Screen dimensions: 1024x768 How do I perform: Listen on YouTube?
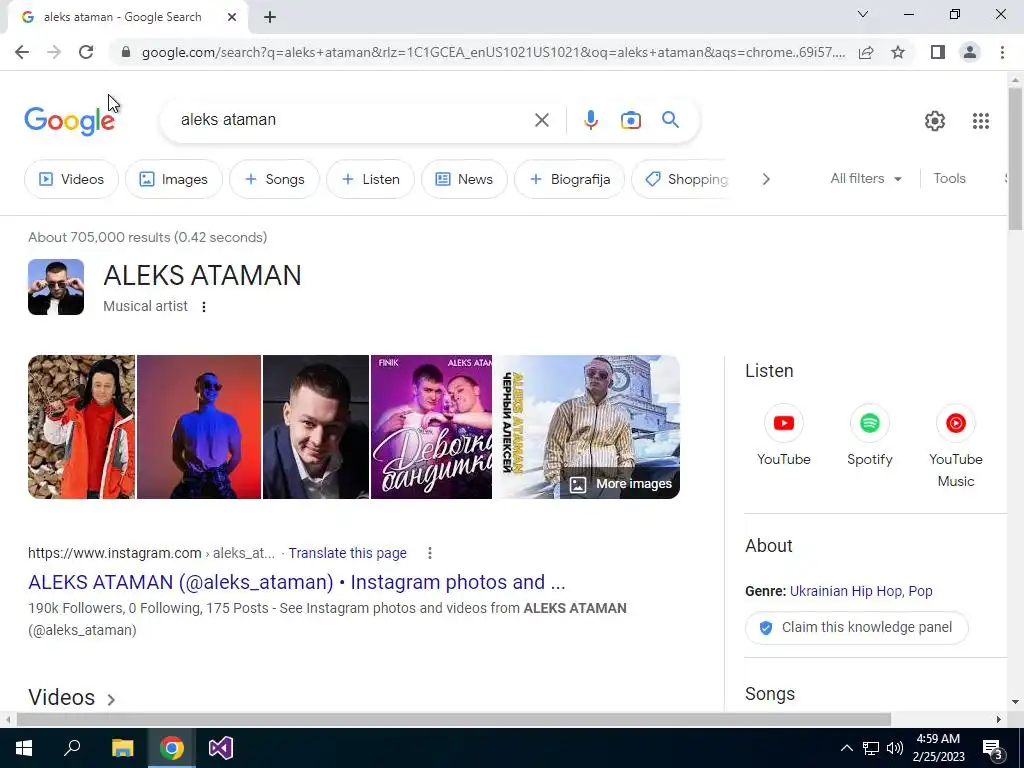click(784, 436)
